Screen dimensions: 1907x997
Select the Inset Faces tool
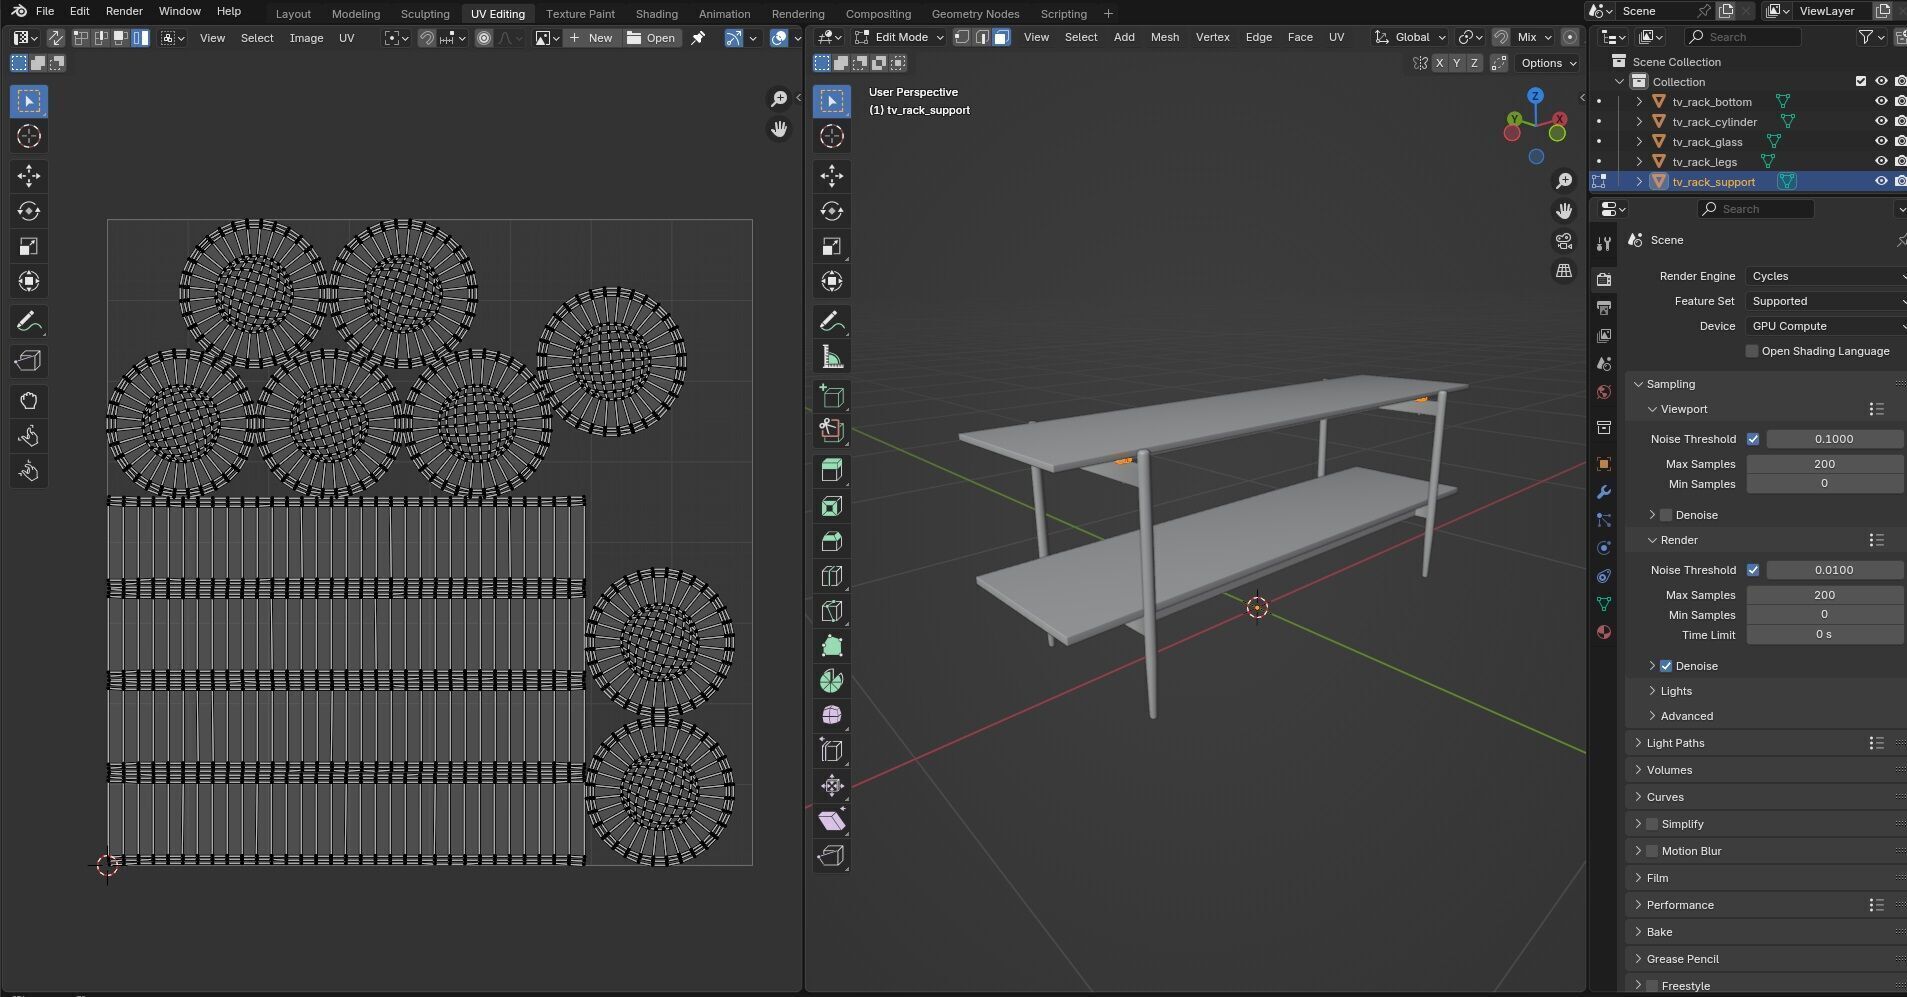tap(832, 506)
